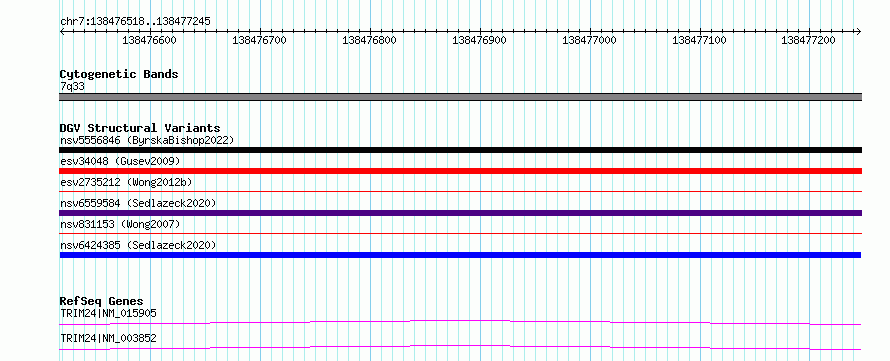The height and width of the screenshot is (361, 890).
Task: Click the 138476600 ruler position label
Action: (x=149, y=40)
